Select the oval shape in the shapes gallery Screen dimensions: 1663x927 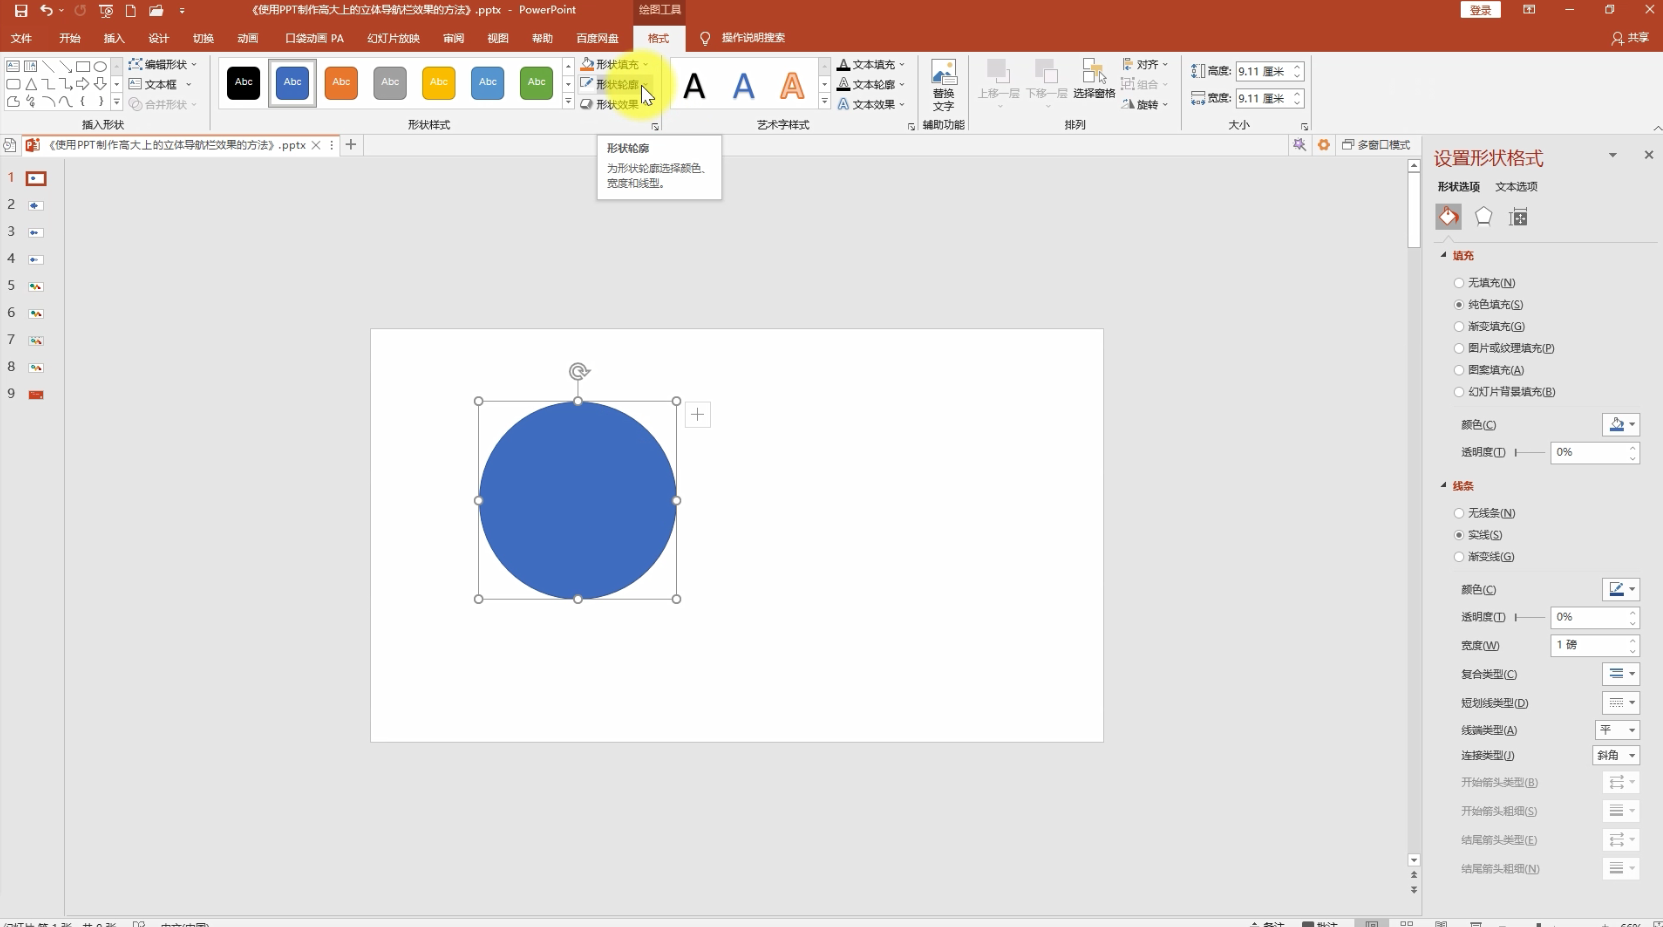click(x=100, y=67)
